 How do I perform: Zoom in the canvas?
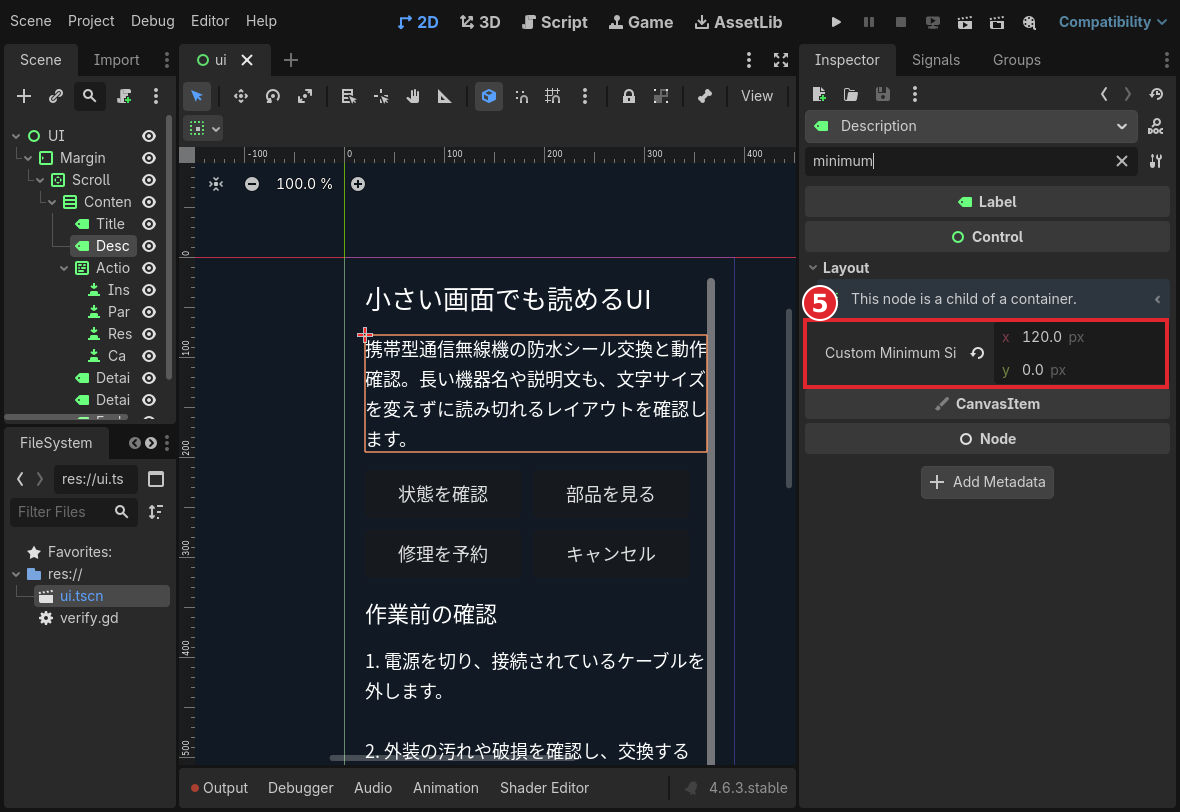click(358, 184)
